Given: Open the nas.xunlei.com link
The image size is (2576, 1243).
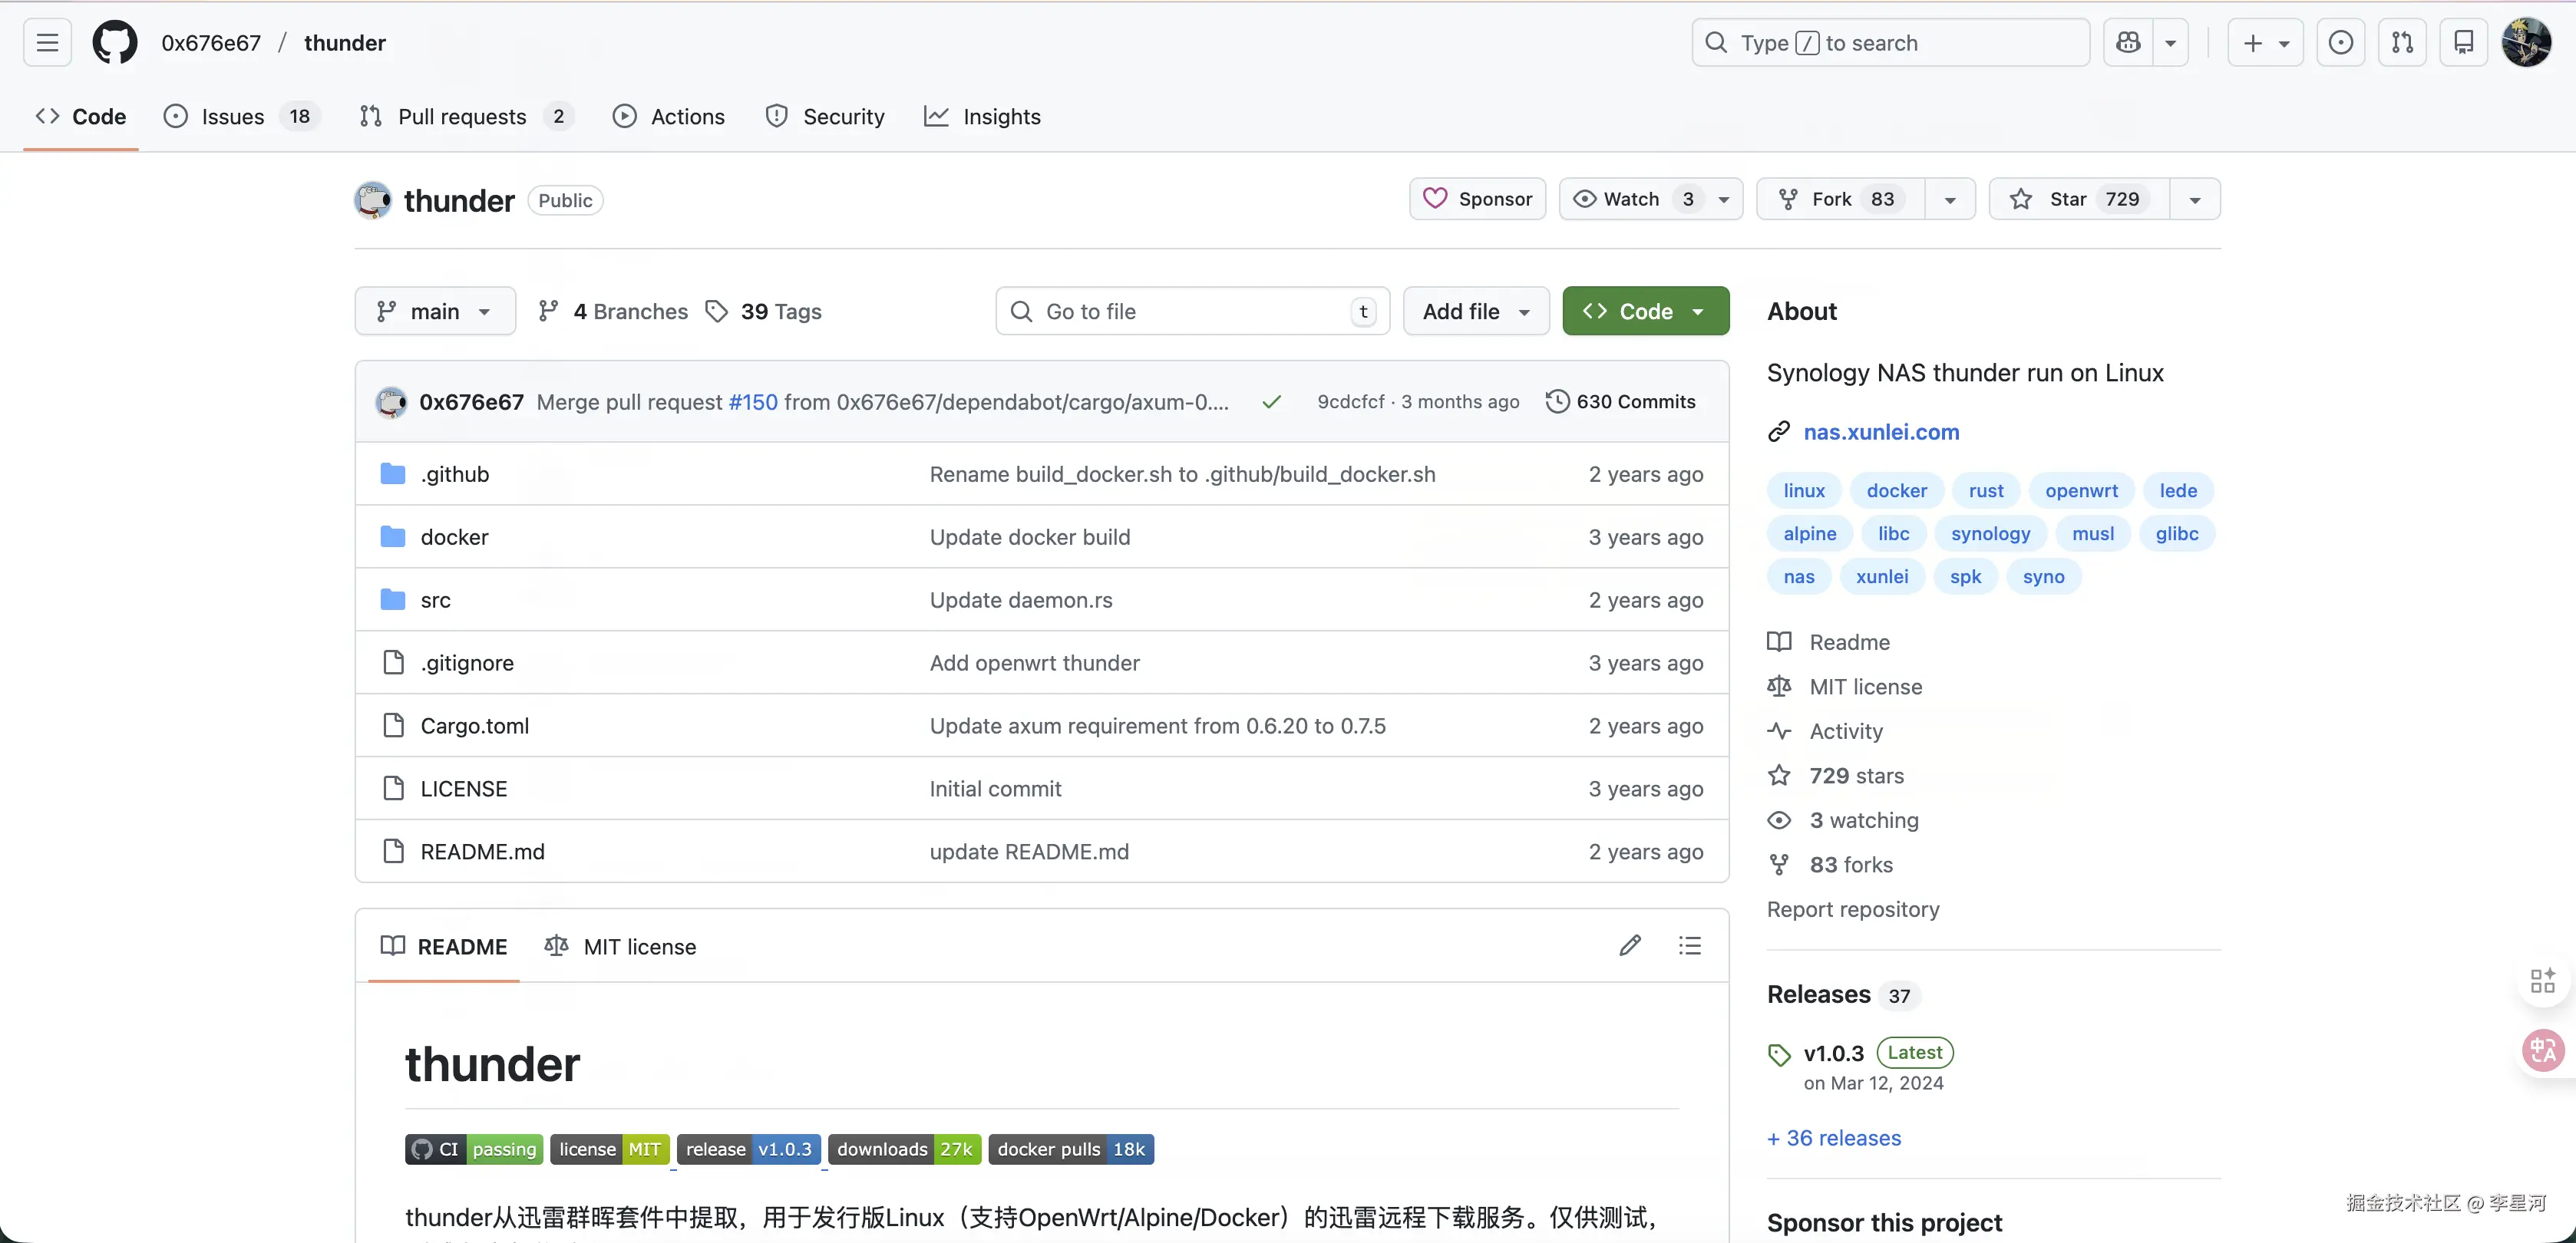Looking at the screenshot, I should click(x=1881, y=432).
